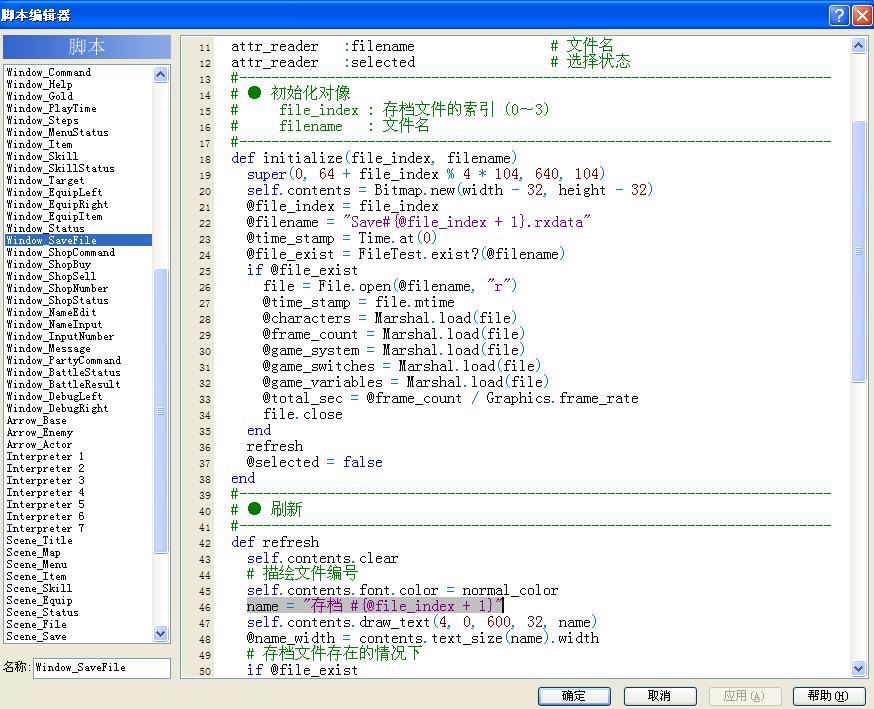The height and width of the screenshot is (709, 874).
Task: Open the Window_PlayTime script
Action: pyautogui.click(x=51, y=109)
